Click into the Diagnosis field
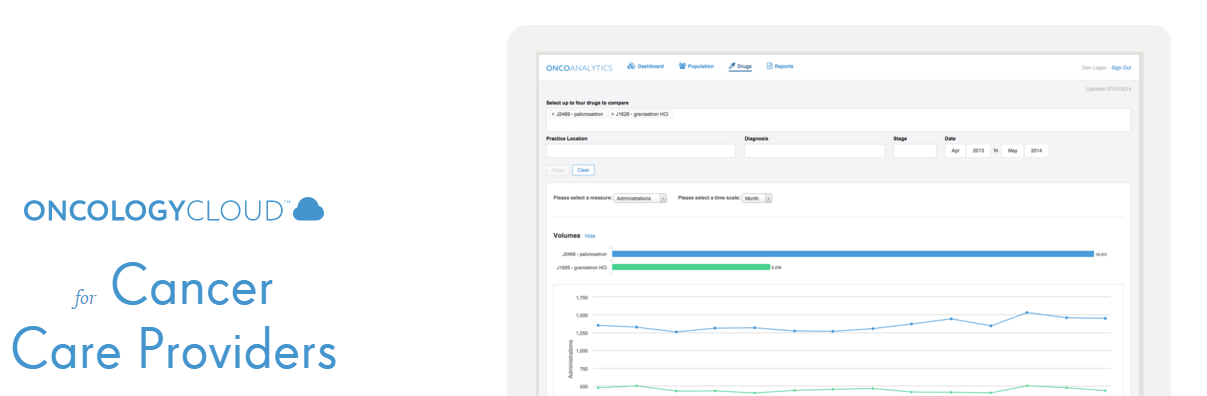Image resolution: width=1207 pixels, height=396 pixels. (x=815, y=151)
